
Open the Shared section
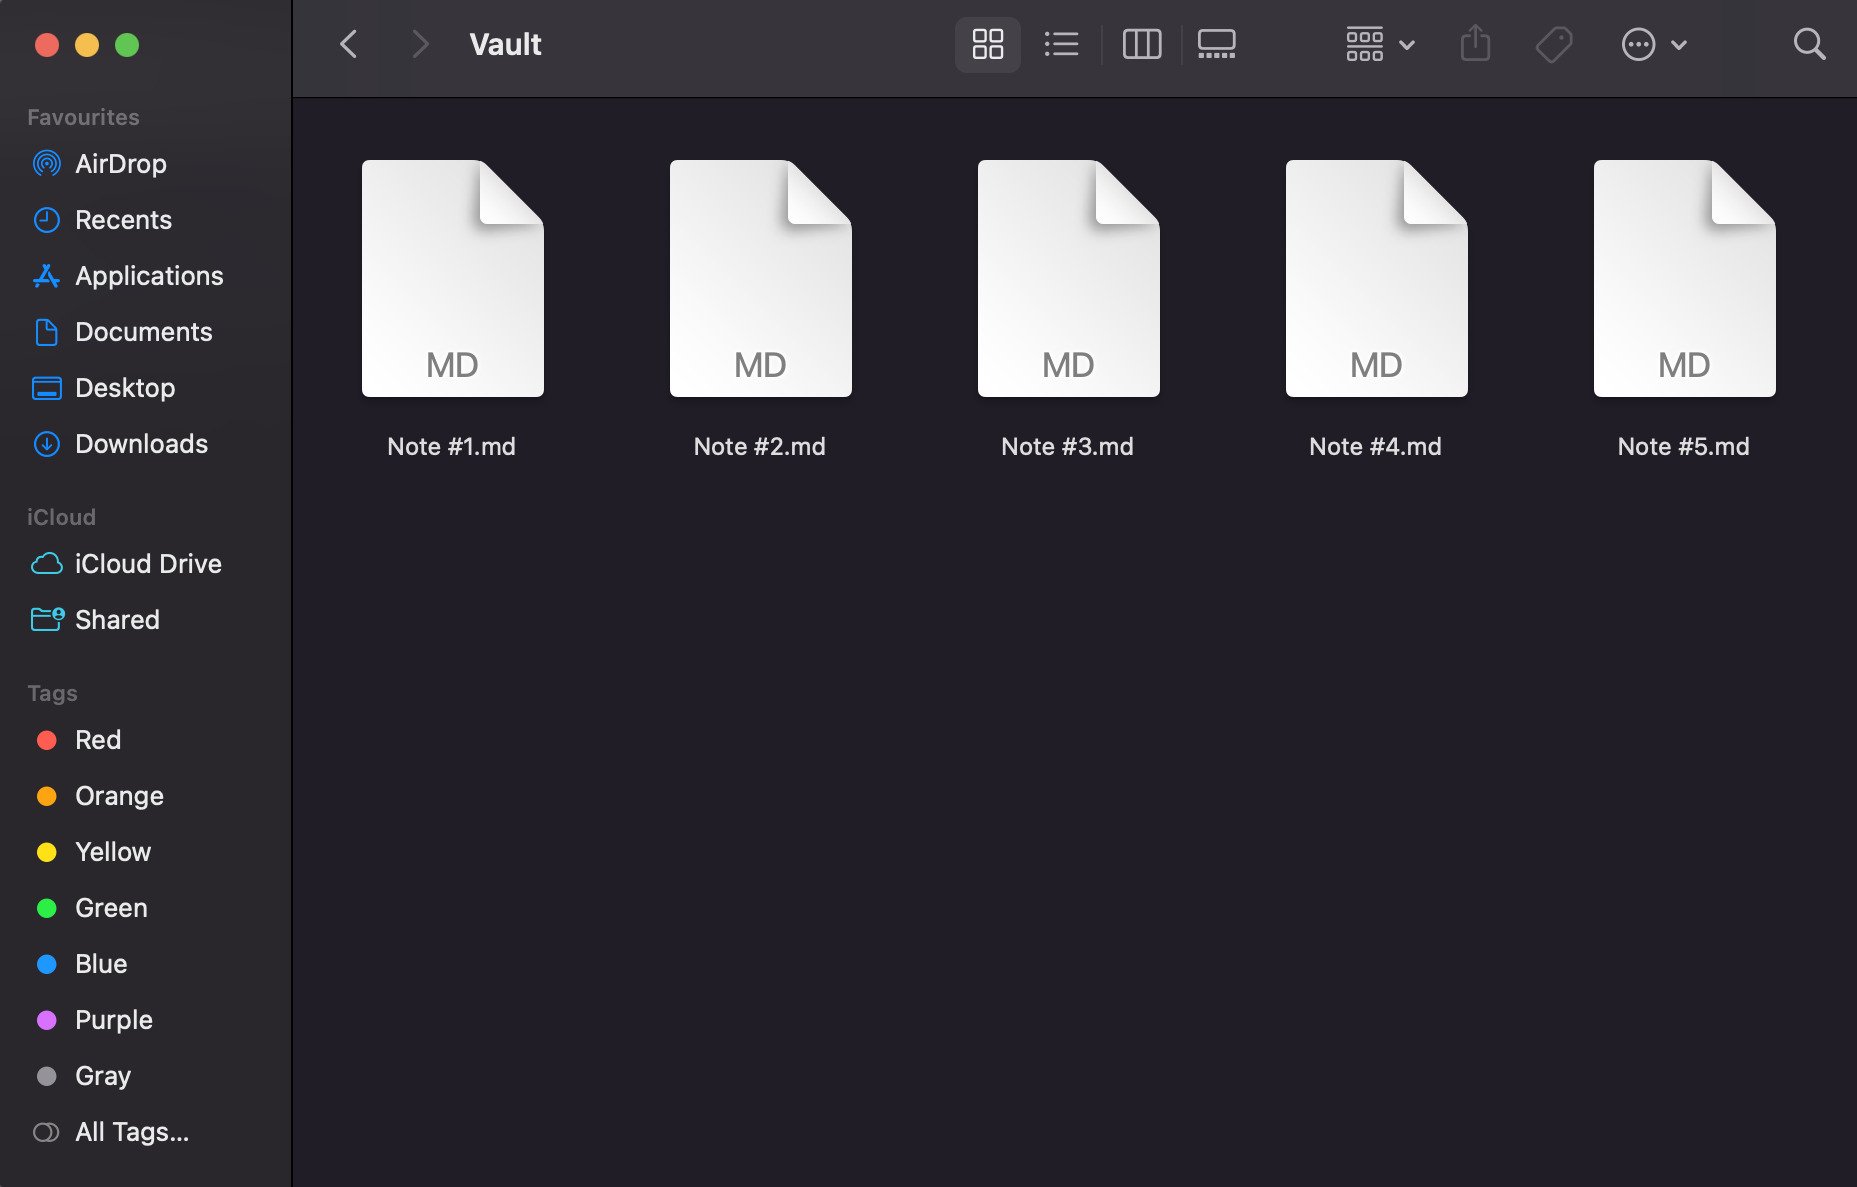[x=117, y=620]
